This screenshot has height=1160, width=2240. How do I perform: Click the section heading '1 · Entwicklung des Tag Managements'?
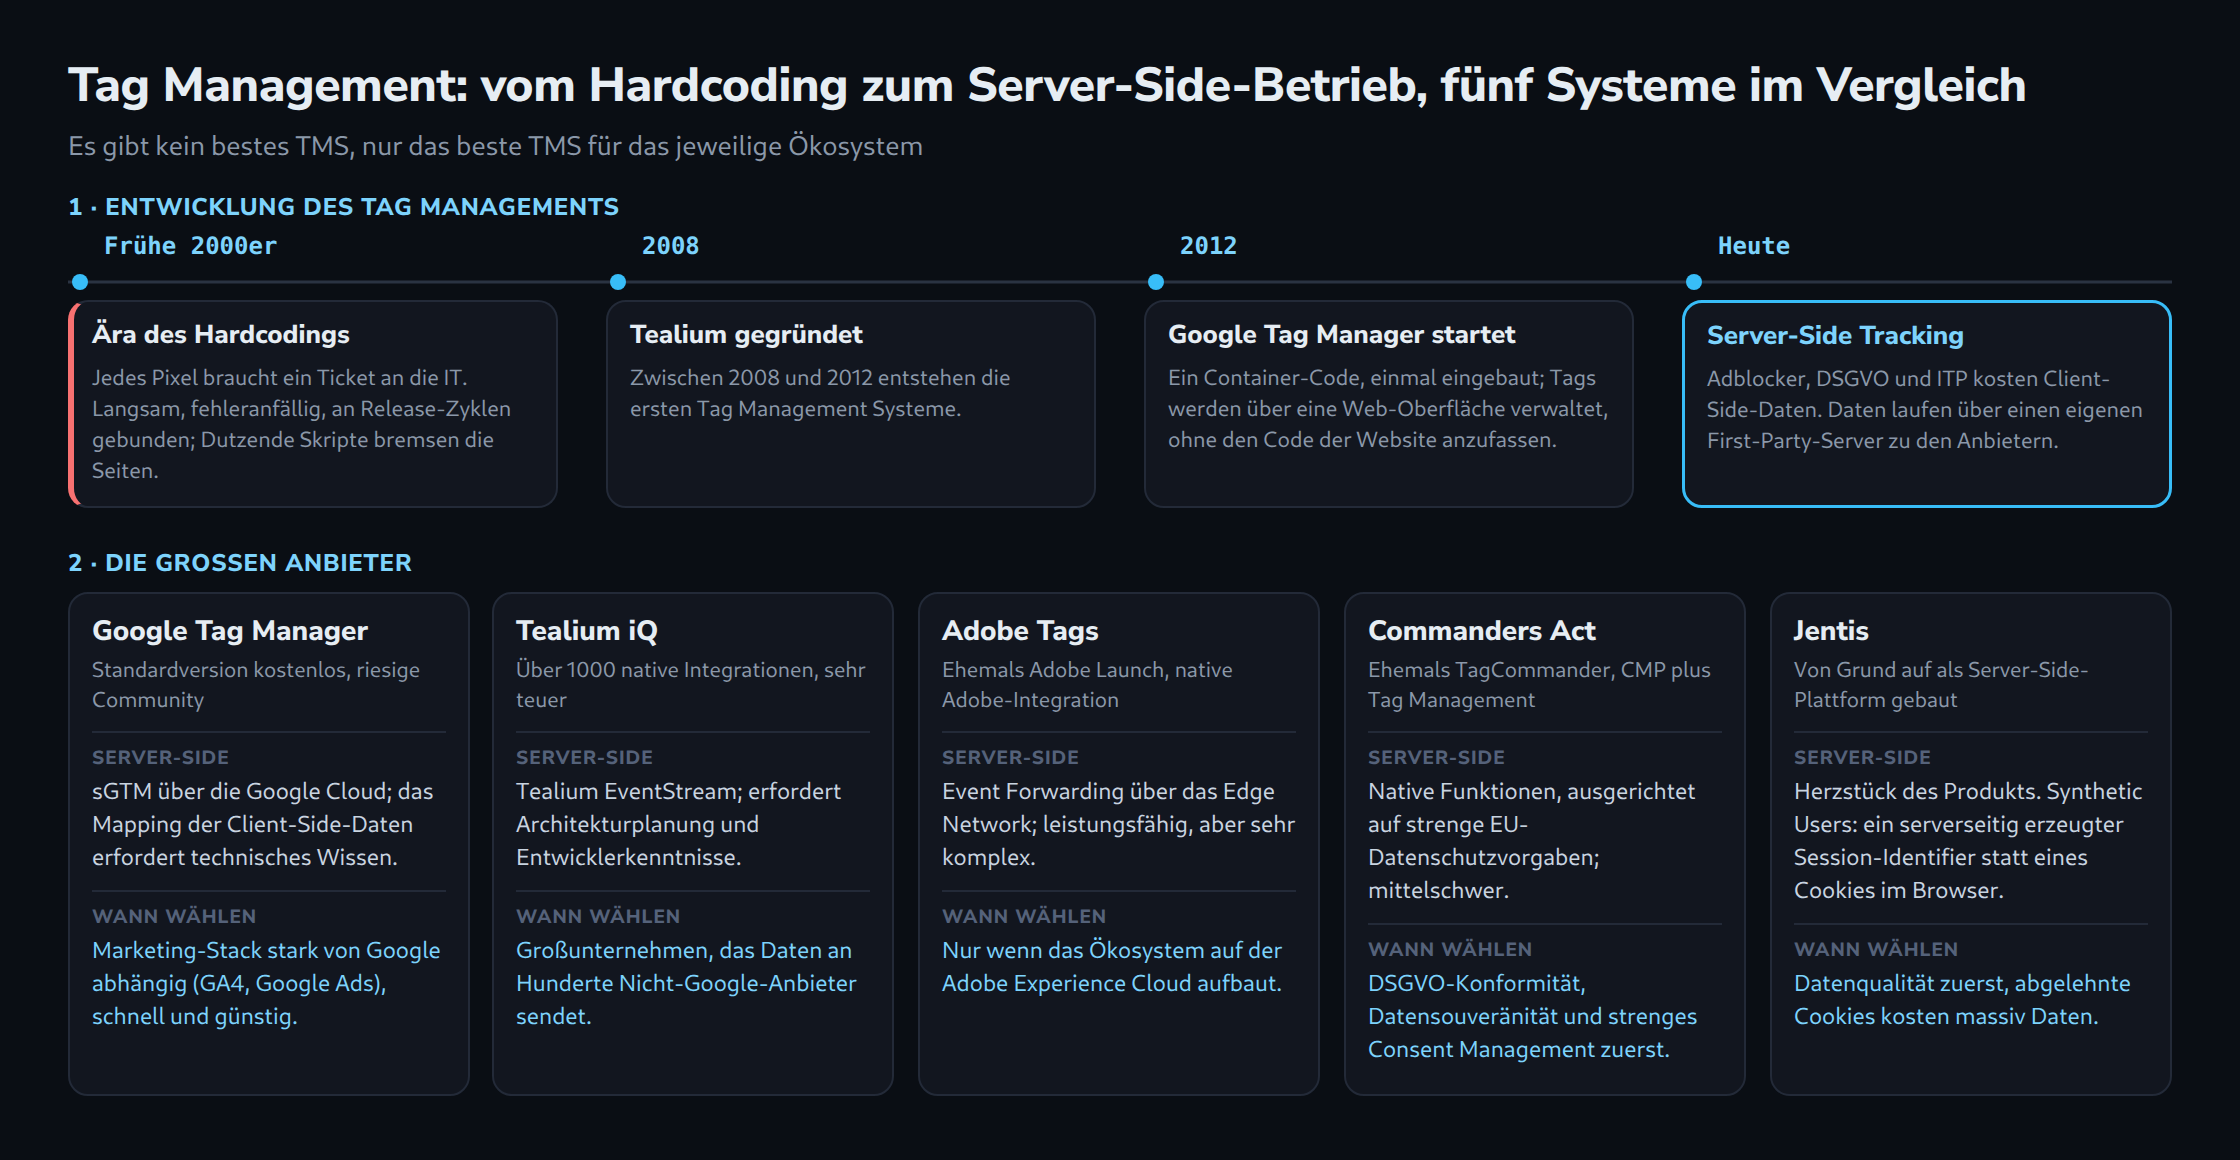344,207
